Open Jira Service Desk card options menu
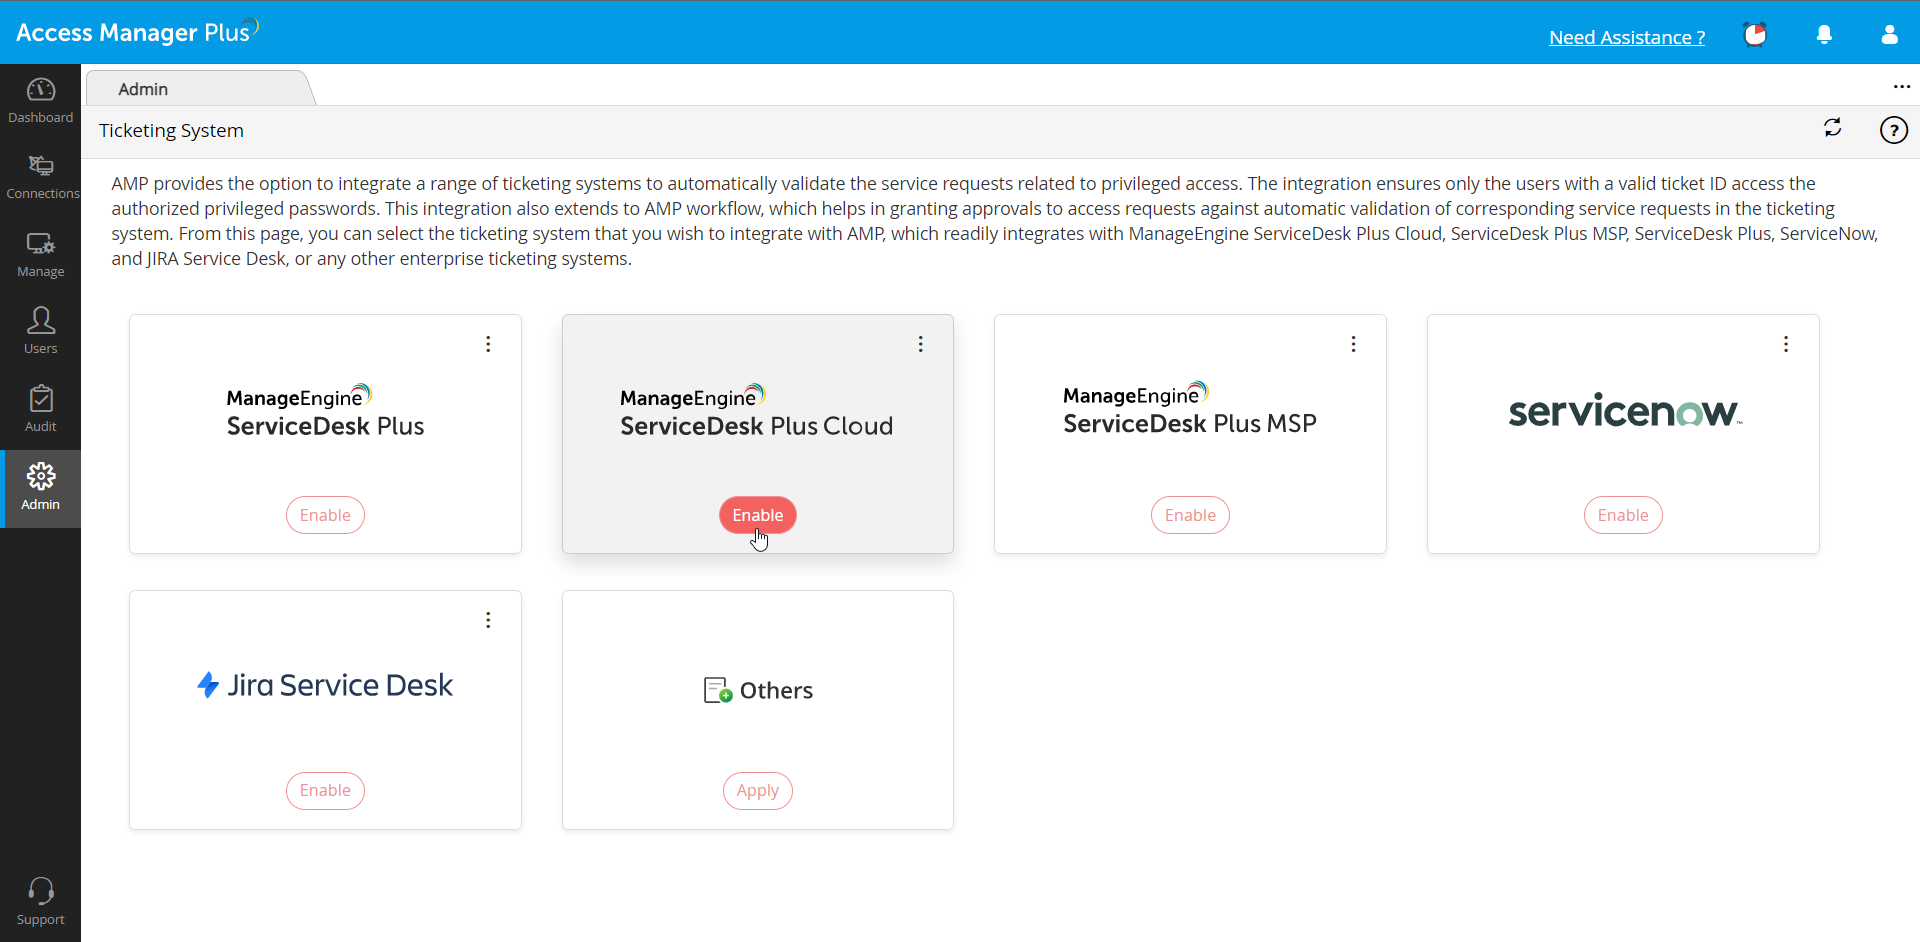Viewport: 1920px width, 942px height. click(x=488, y=620)
